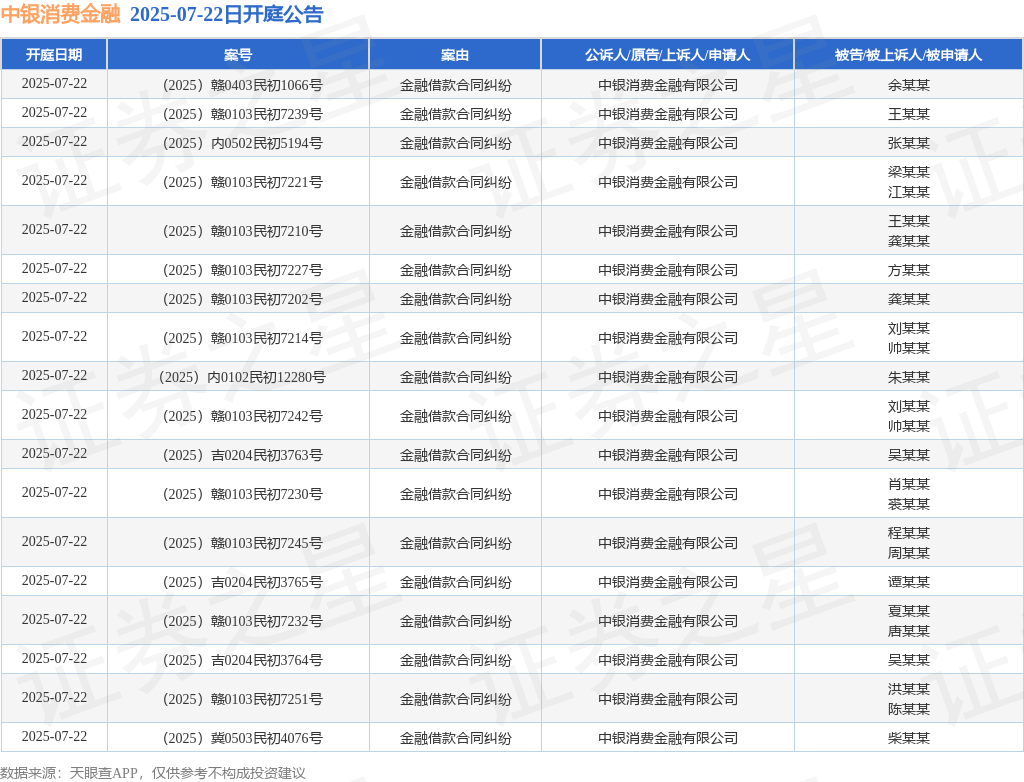Click the 数据来源 天眼查APP footer note
1024x782 pixels.
[x=153, y=772]
